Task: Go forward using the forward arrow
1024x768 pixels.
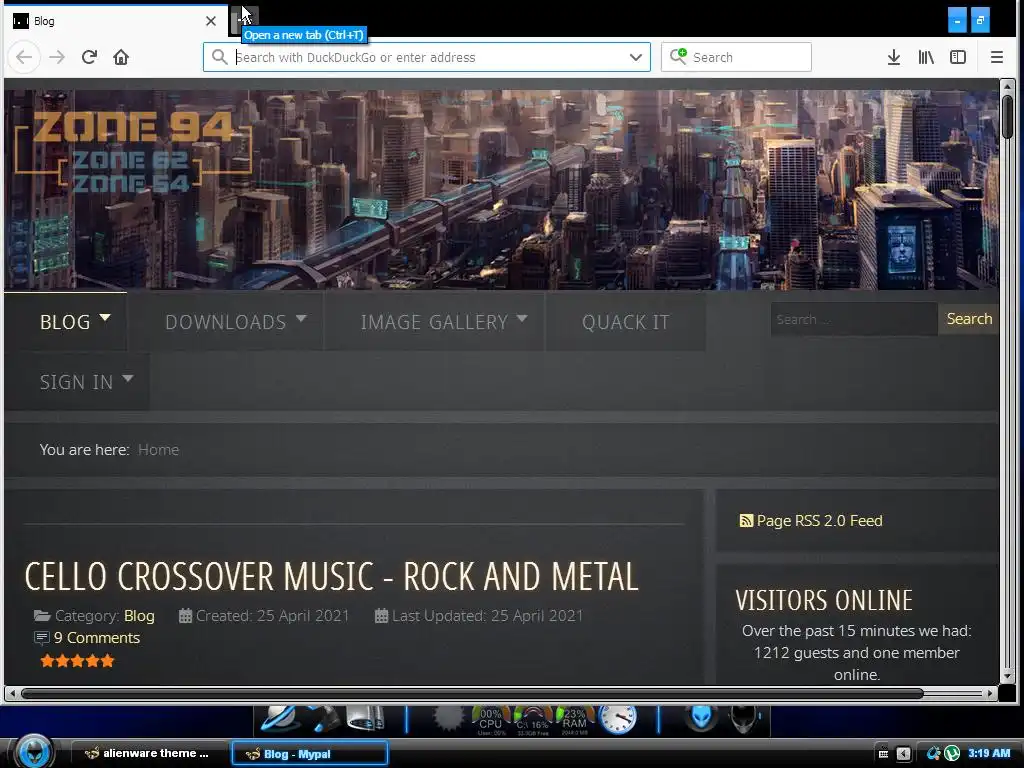Action: coord(57,57)
